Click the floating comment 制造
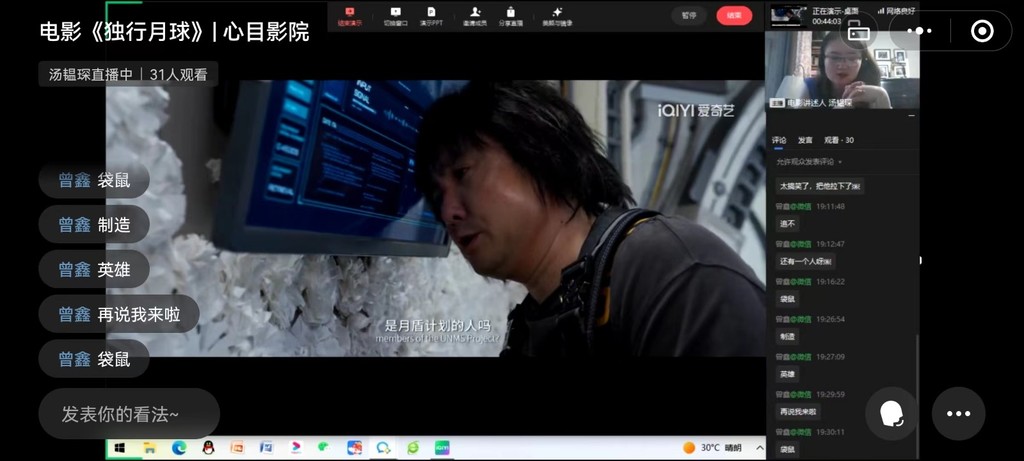 (x=94, y=225)
